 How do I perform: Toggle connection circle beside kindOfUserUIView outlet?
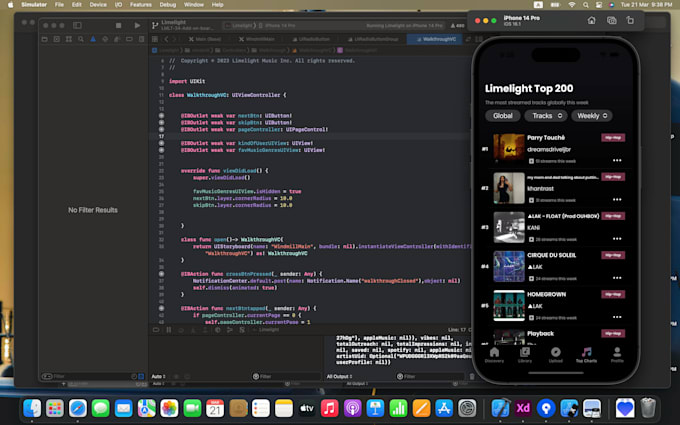point(161,143)
